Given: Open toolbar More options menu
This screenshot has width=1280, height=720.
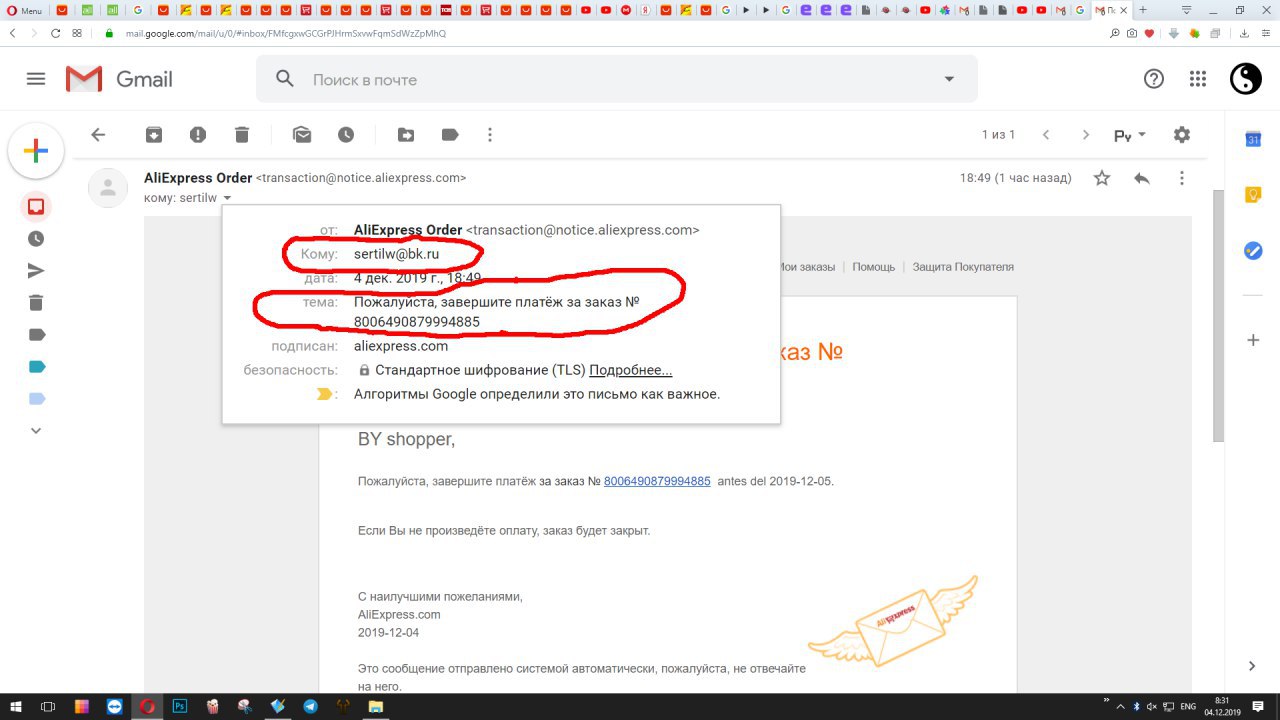Looking at the screenshot, I should tap(490, 135).
